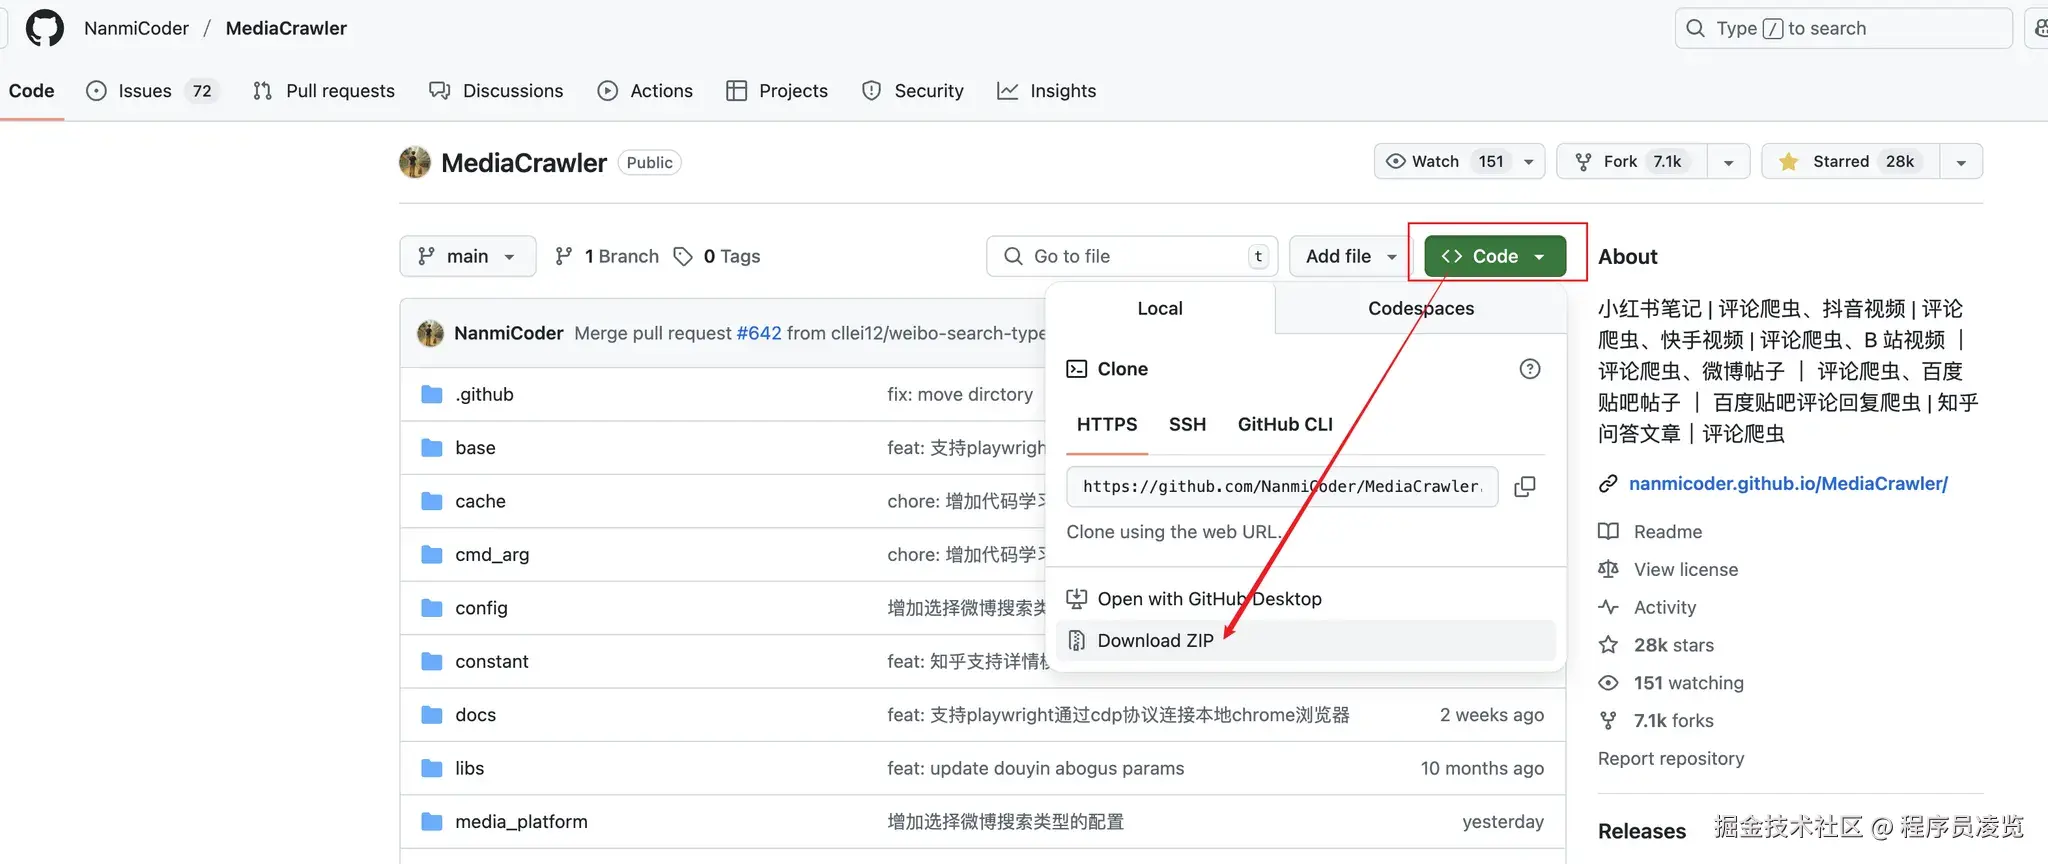Image resolution: width=2048 pixels, height=864 pixels.
Task: Copy the HTTPS clone URL icon
Action: click(1525, 486)
